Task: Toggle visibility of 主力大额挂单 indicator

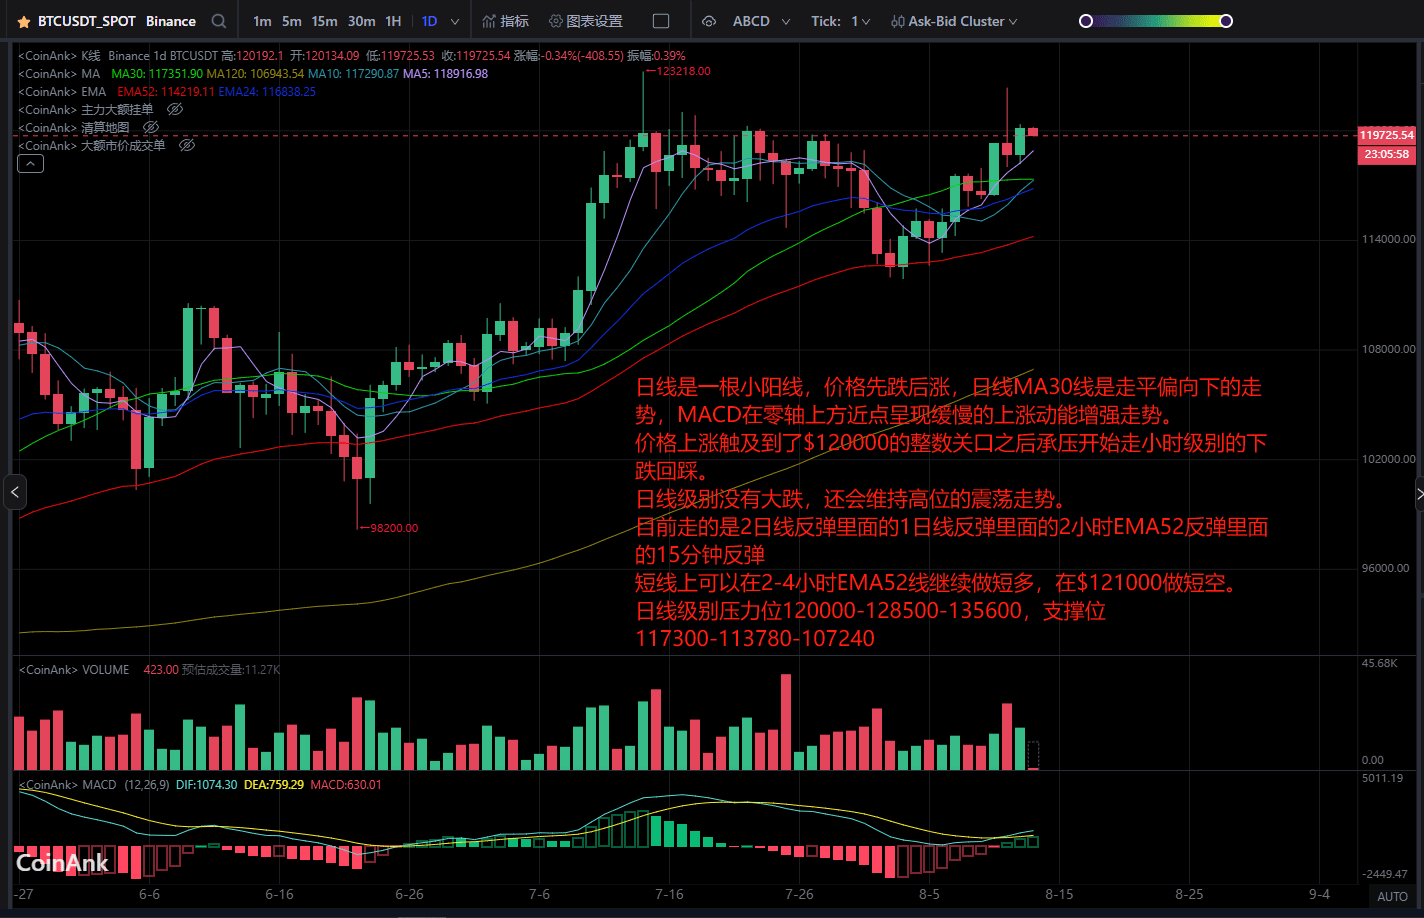Action: [175, 109]
